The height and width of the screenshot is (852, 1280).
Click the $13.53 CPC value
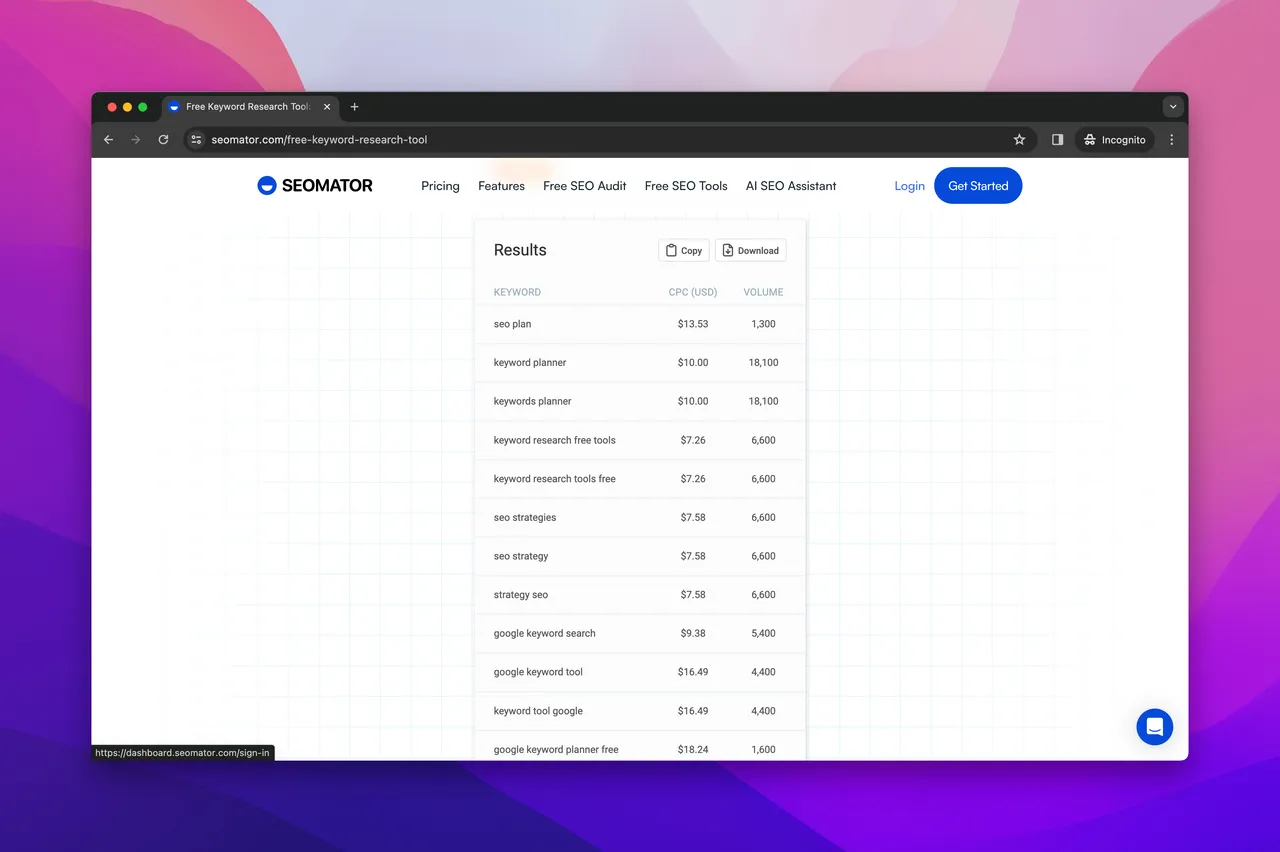tap(693, 324)
